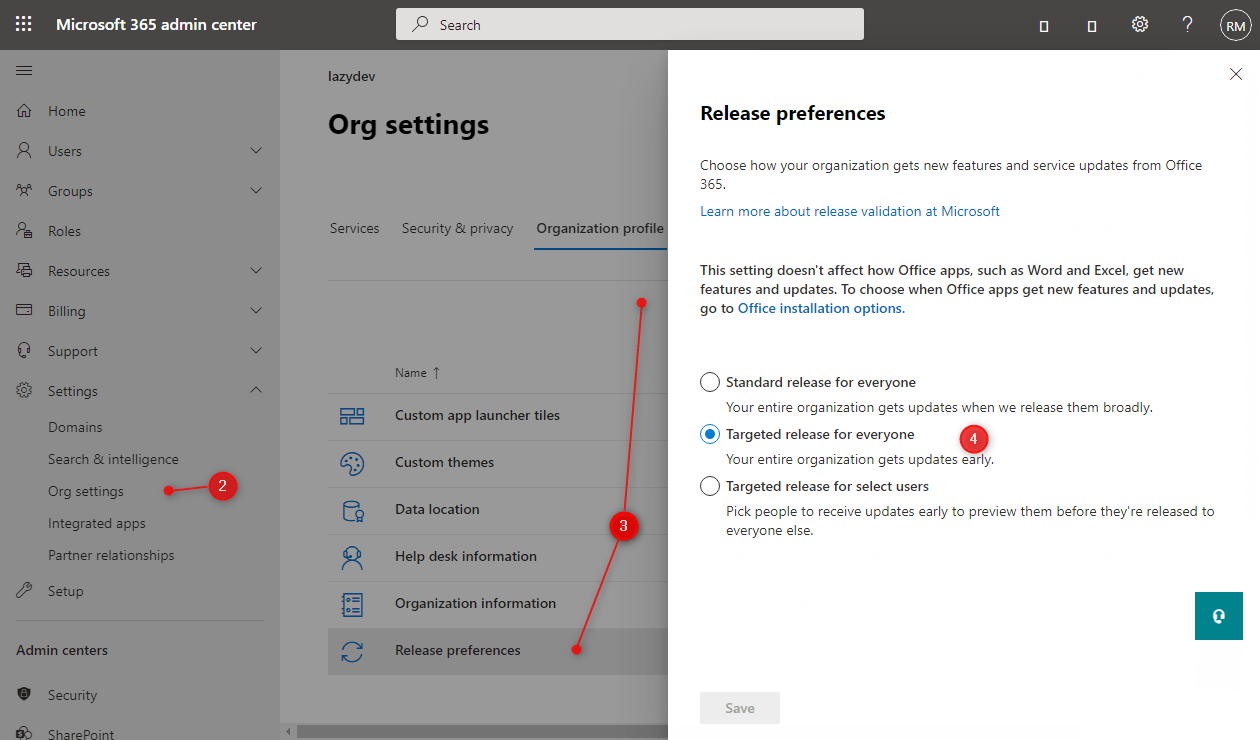Expand the Resources chevron
Viewport: 1260px width, 740px height.
point(256,271)
